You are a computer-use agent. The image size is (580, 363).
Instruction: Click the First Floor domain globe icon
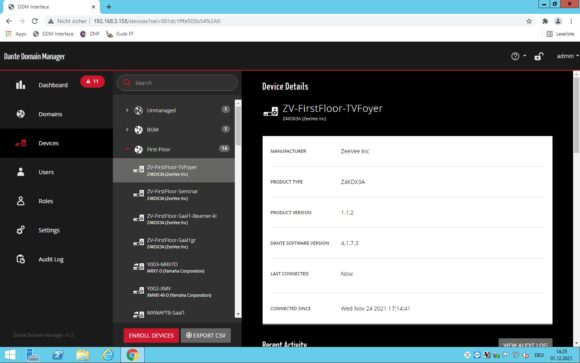click(138, 149)
